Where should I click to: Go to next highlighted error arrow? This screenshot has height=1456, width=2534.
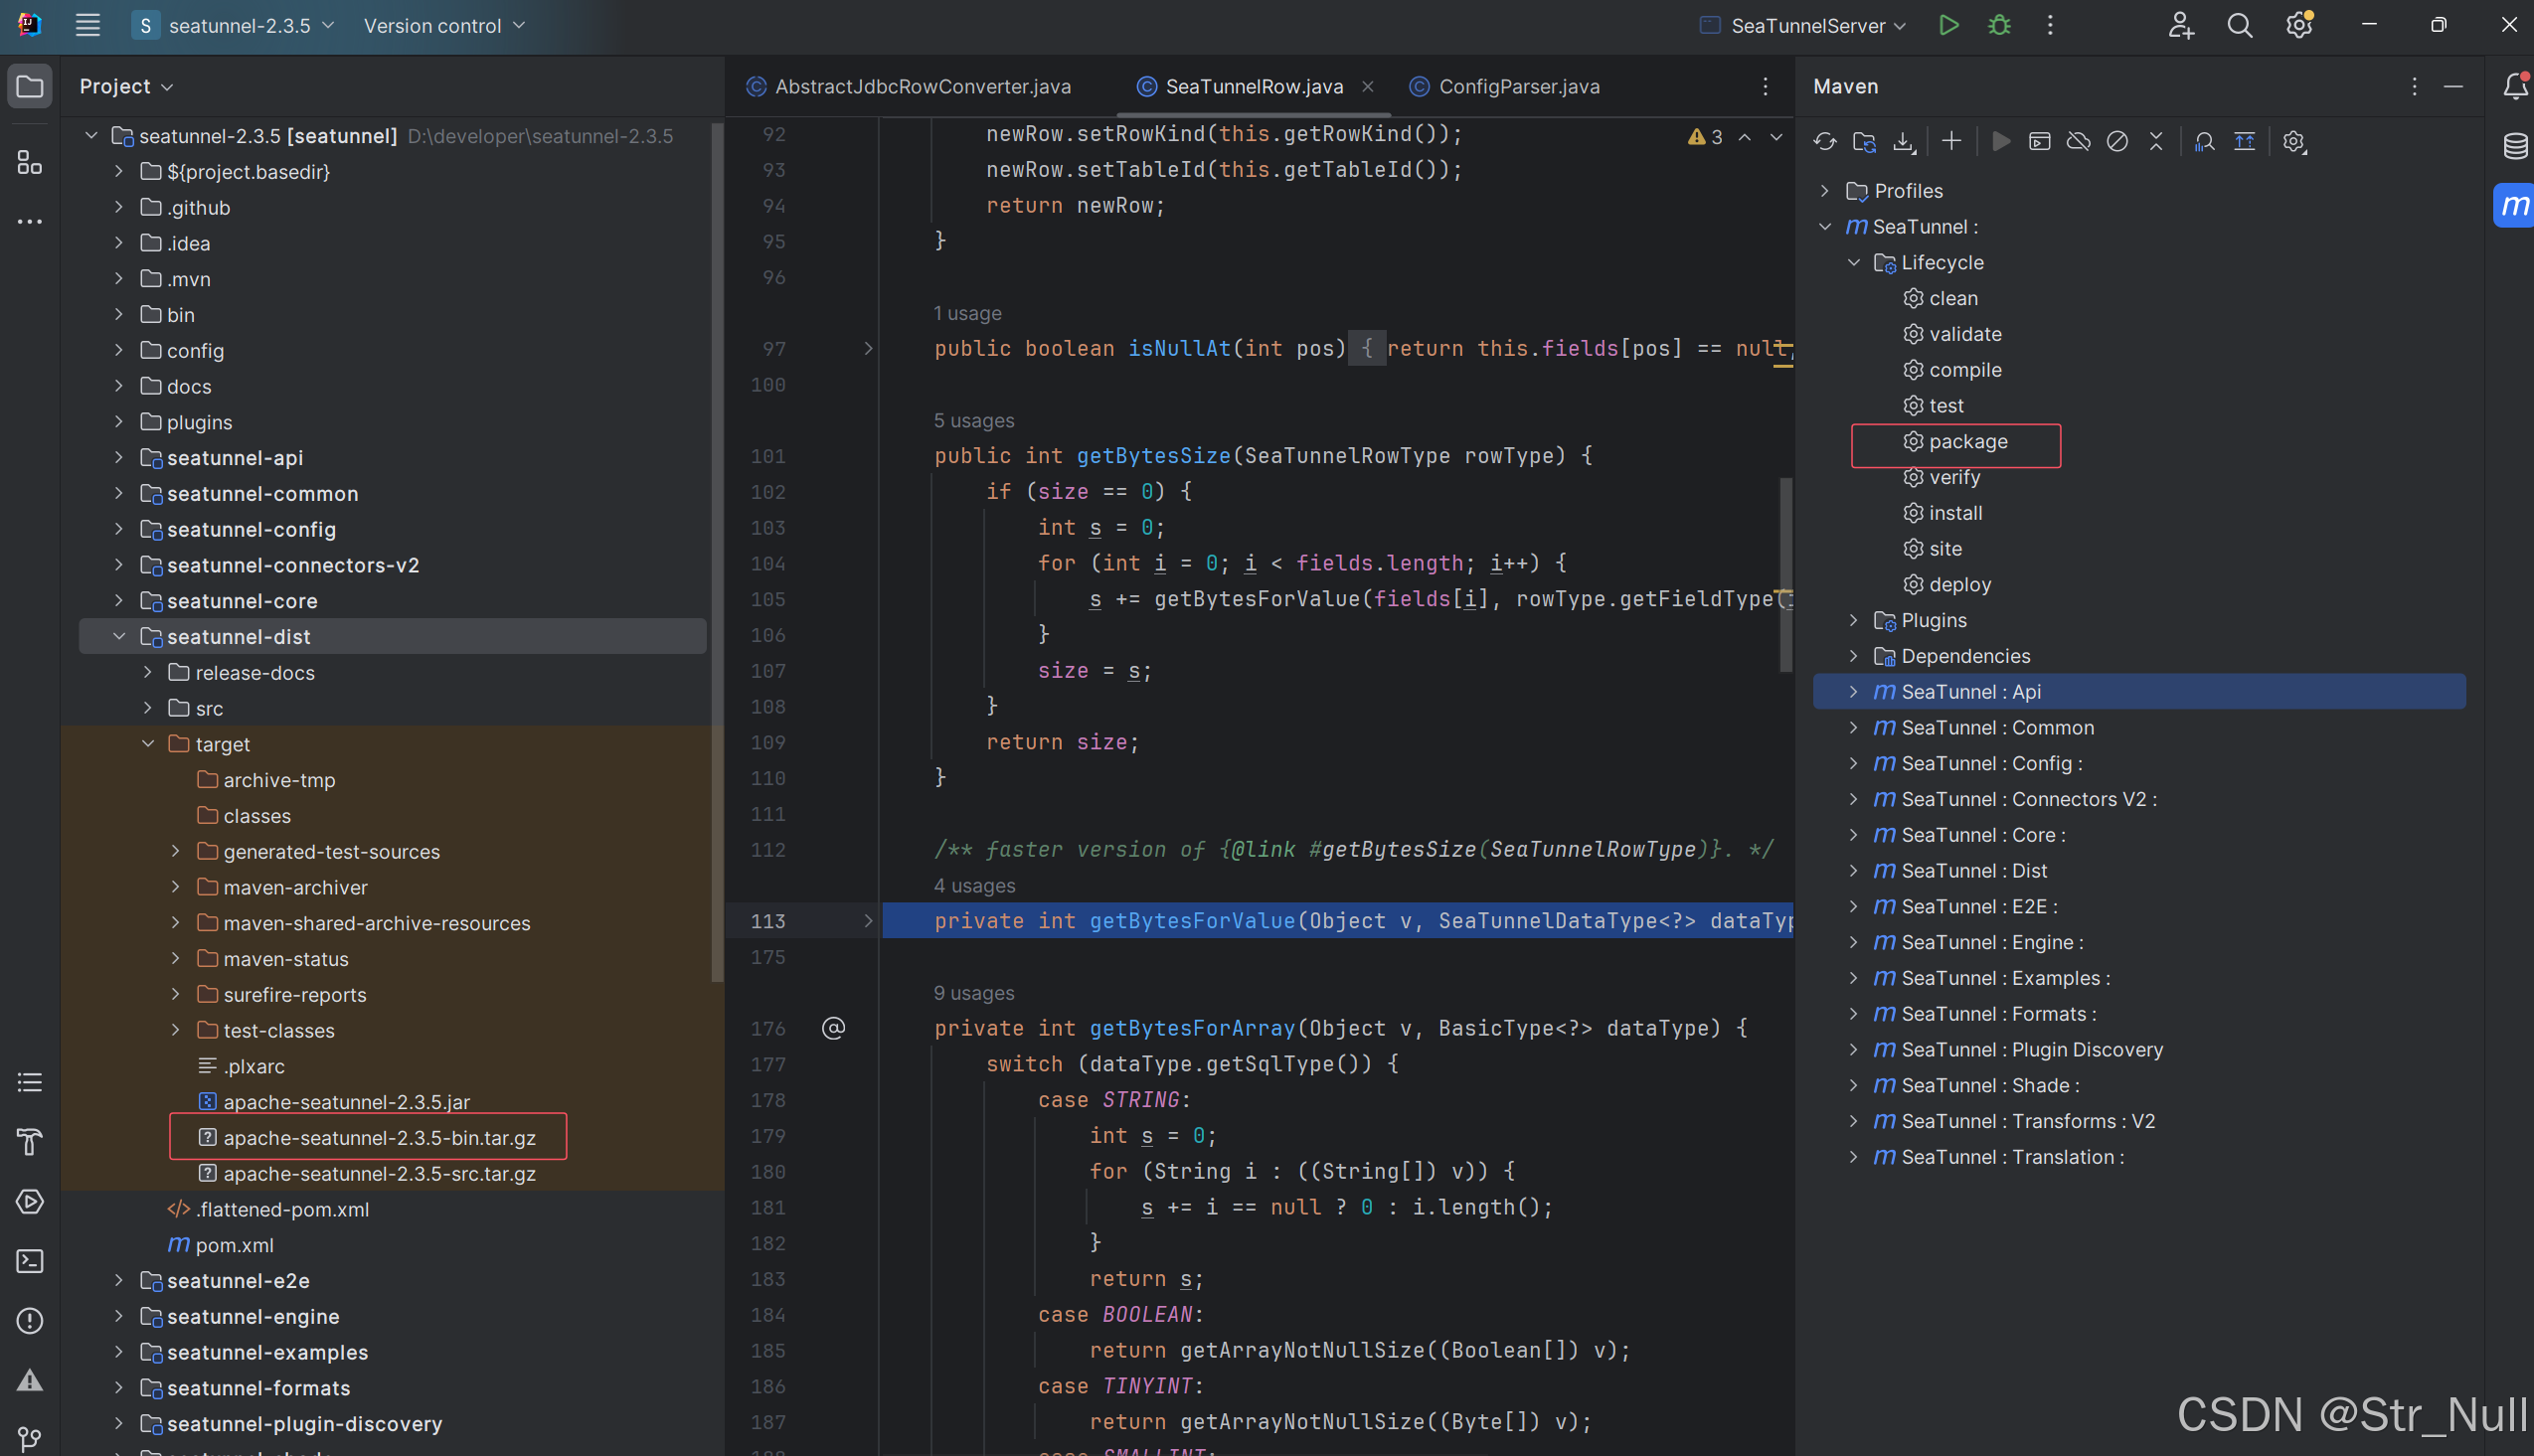1776,137
